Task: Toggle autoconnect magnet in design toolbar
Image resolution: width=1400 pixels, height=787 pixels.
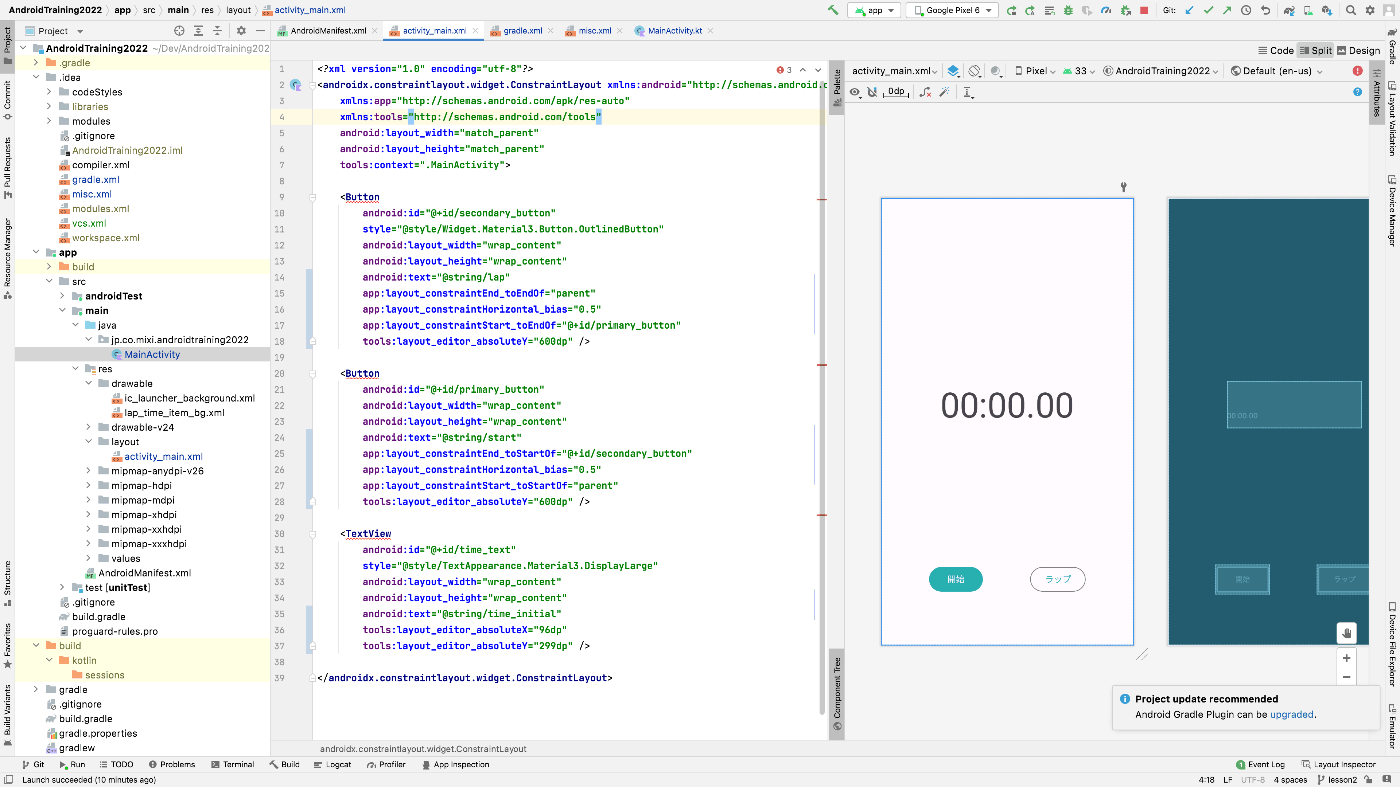Action: click(x=872, y=92)
